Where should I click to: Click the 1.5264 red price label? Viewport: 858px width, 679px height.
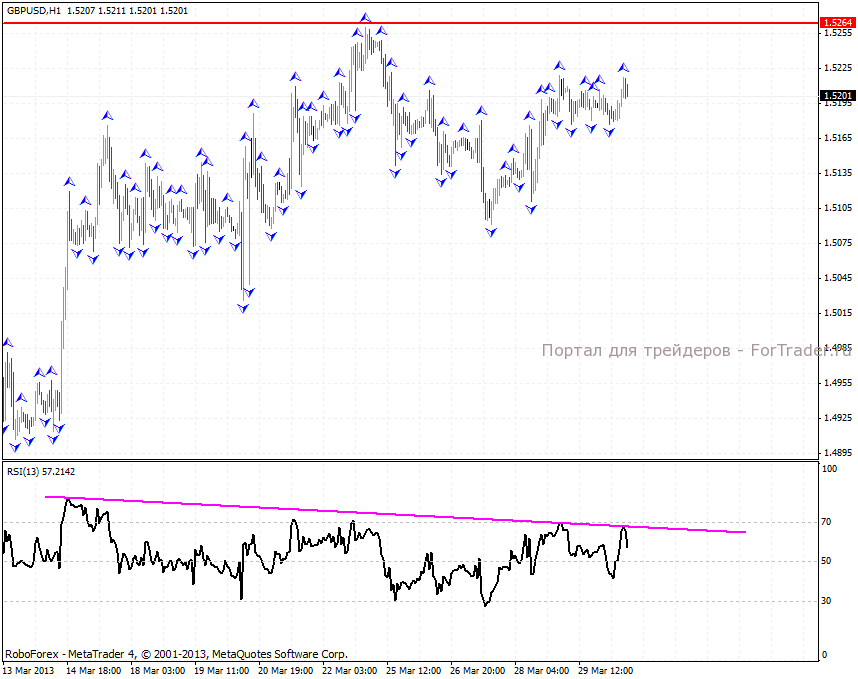835,22
